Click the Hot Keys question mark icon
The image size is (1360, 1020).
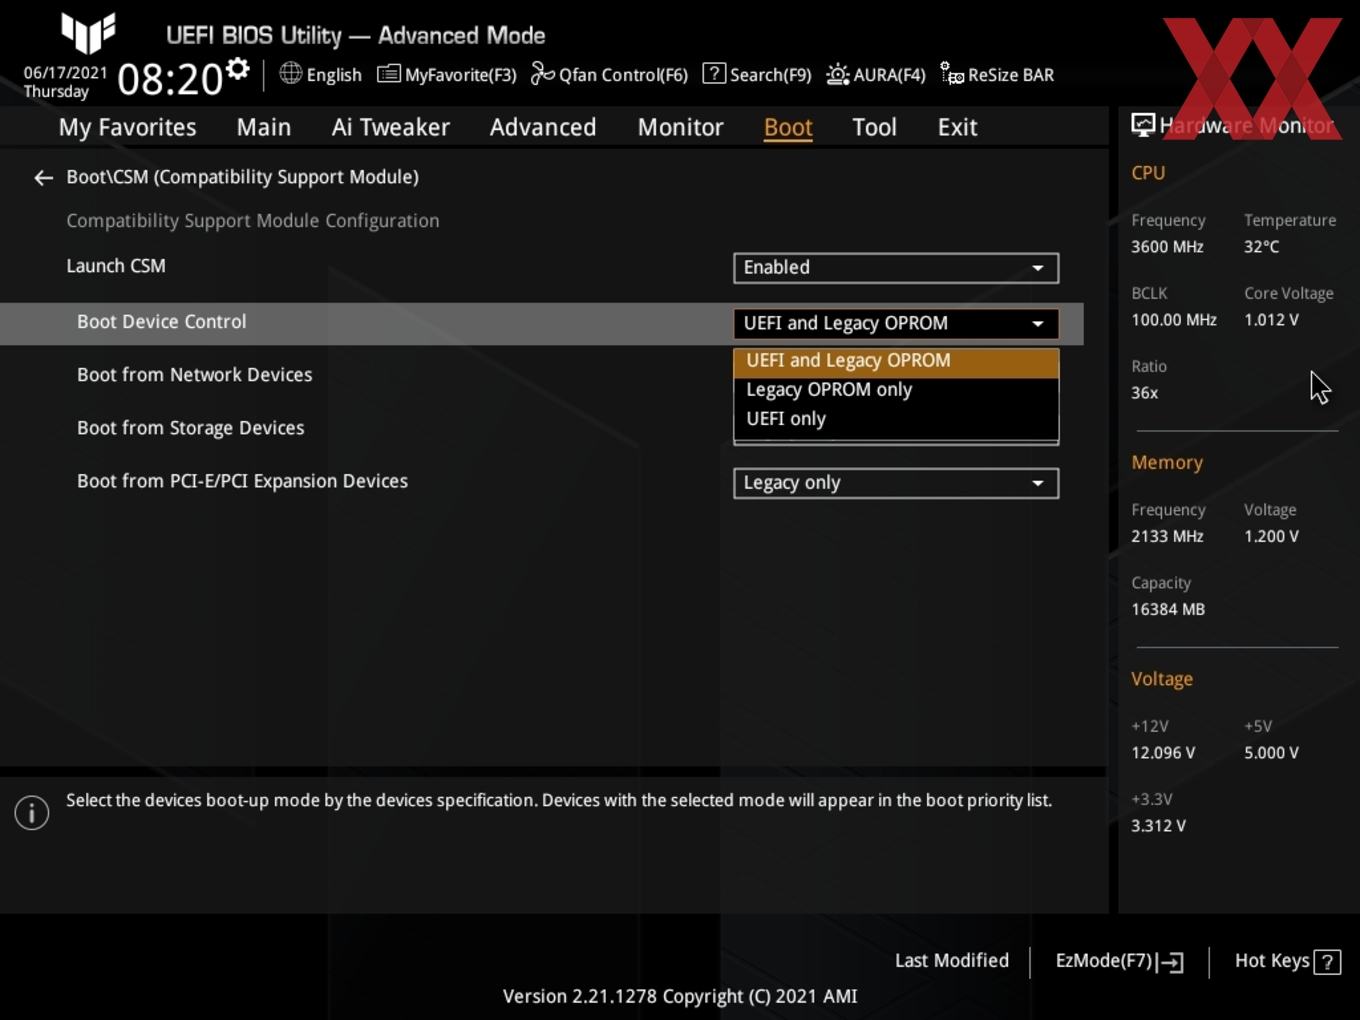tap(1327, 961)
